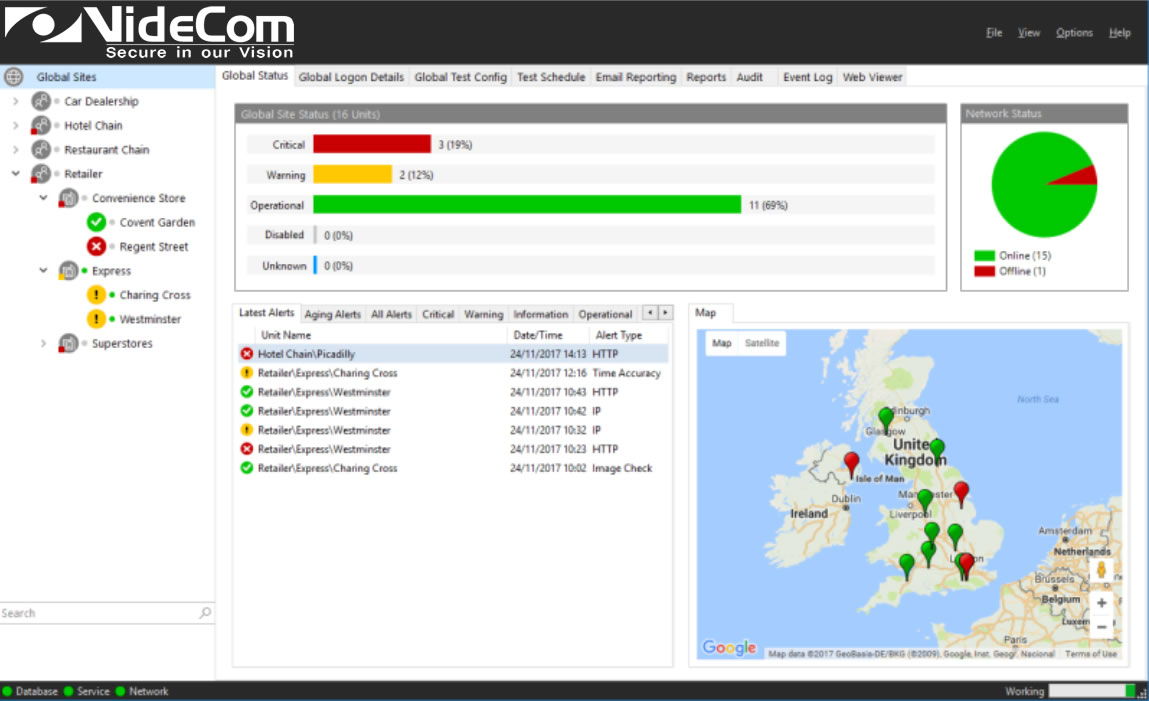
Task: Select the Express site group icon
Action: [x=68, y=270]
